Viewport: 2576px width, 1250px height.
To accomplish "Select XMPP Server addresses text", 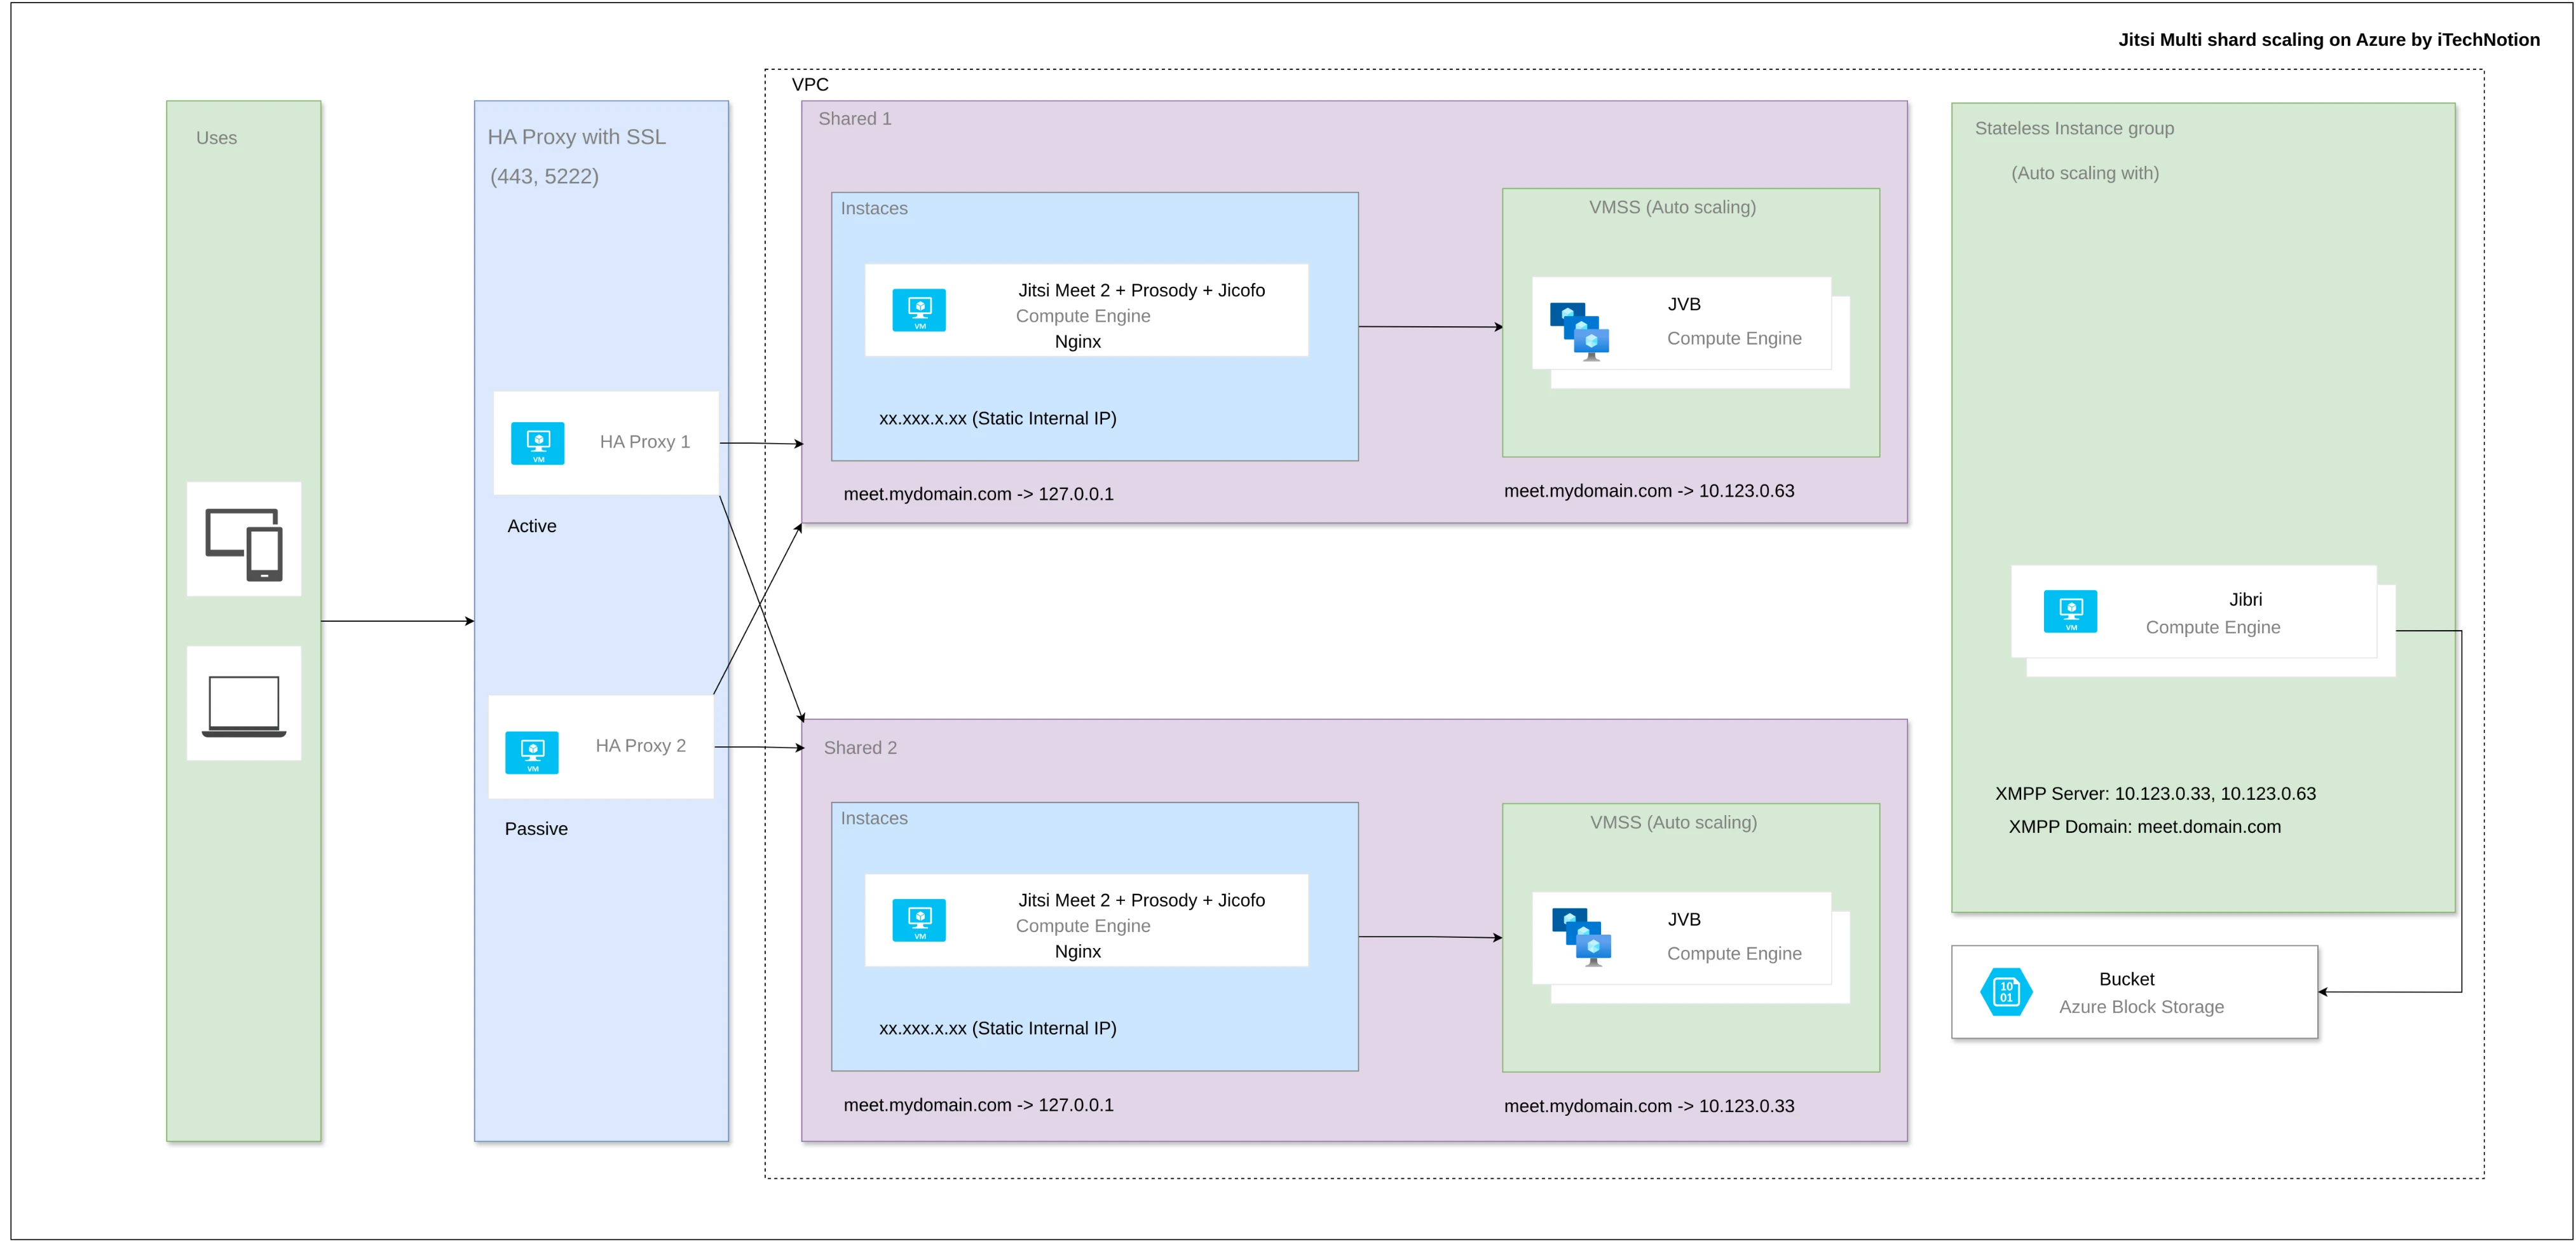I will point(2156,794).
